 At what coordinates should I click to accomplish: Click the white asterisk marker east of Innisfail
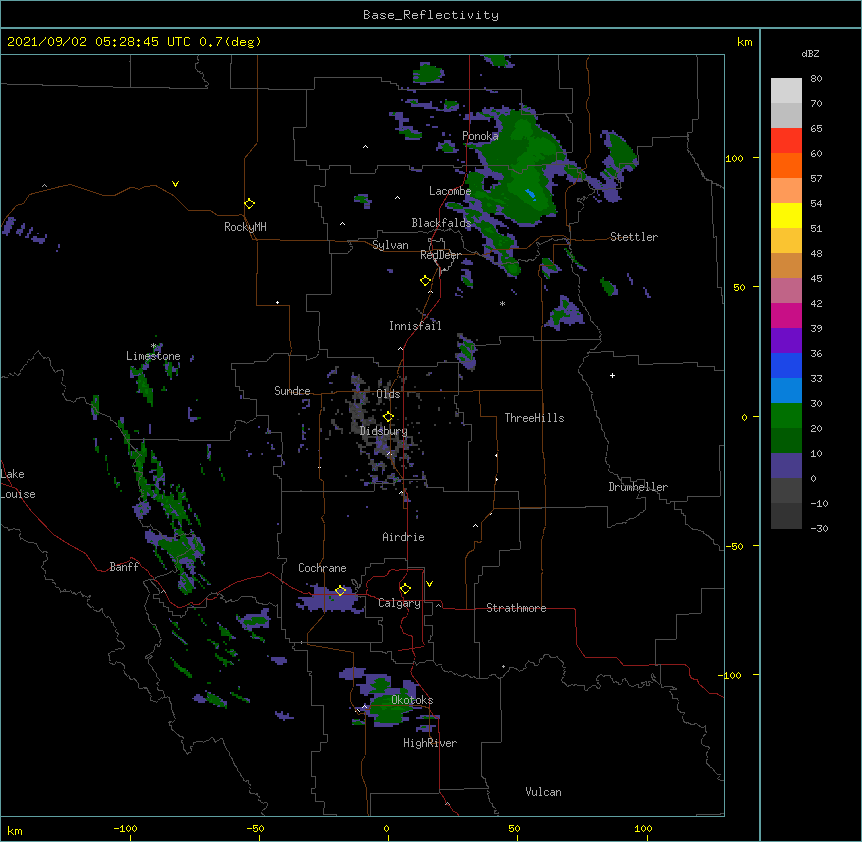(502, 303)
